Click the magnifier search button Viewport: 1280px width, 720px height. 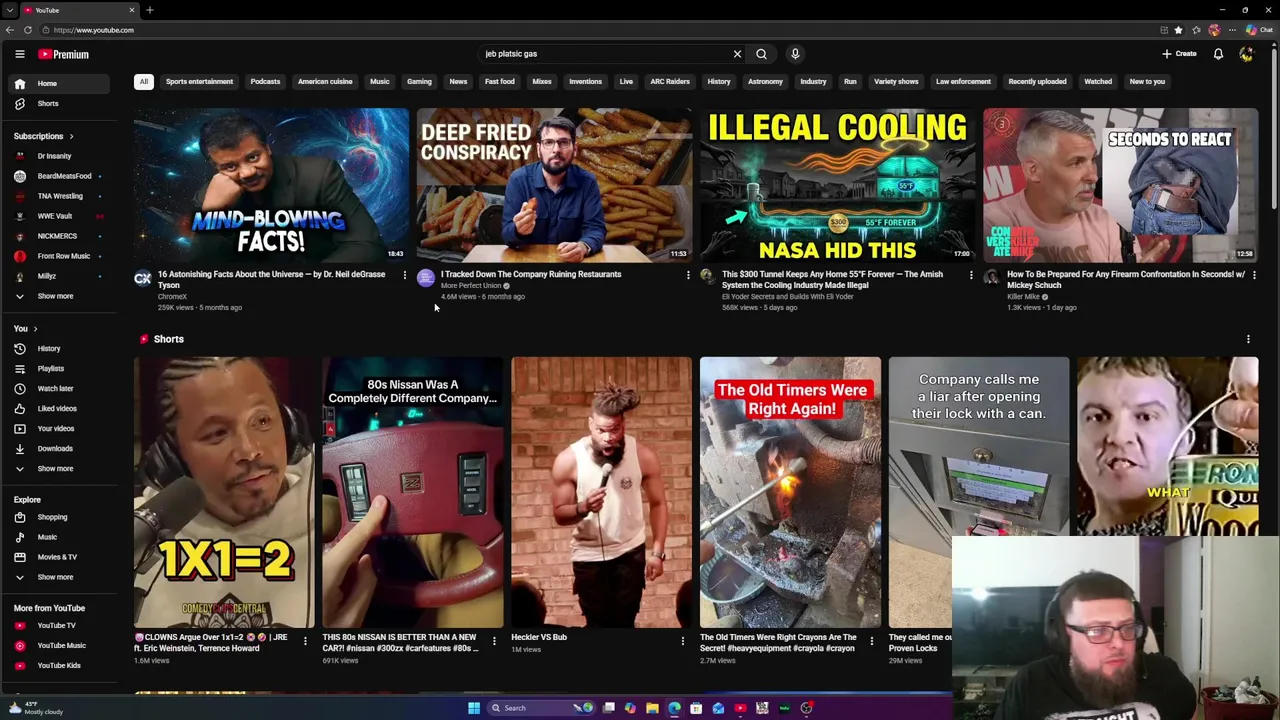[761, 54]
